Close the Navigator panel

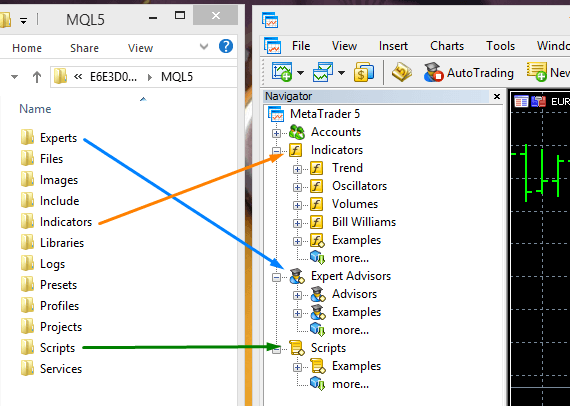497,97
